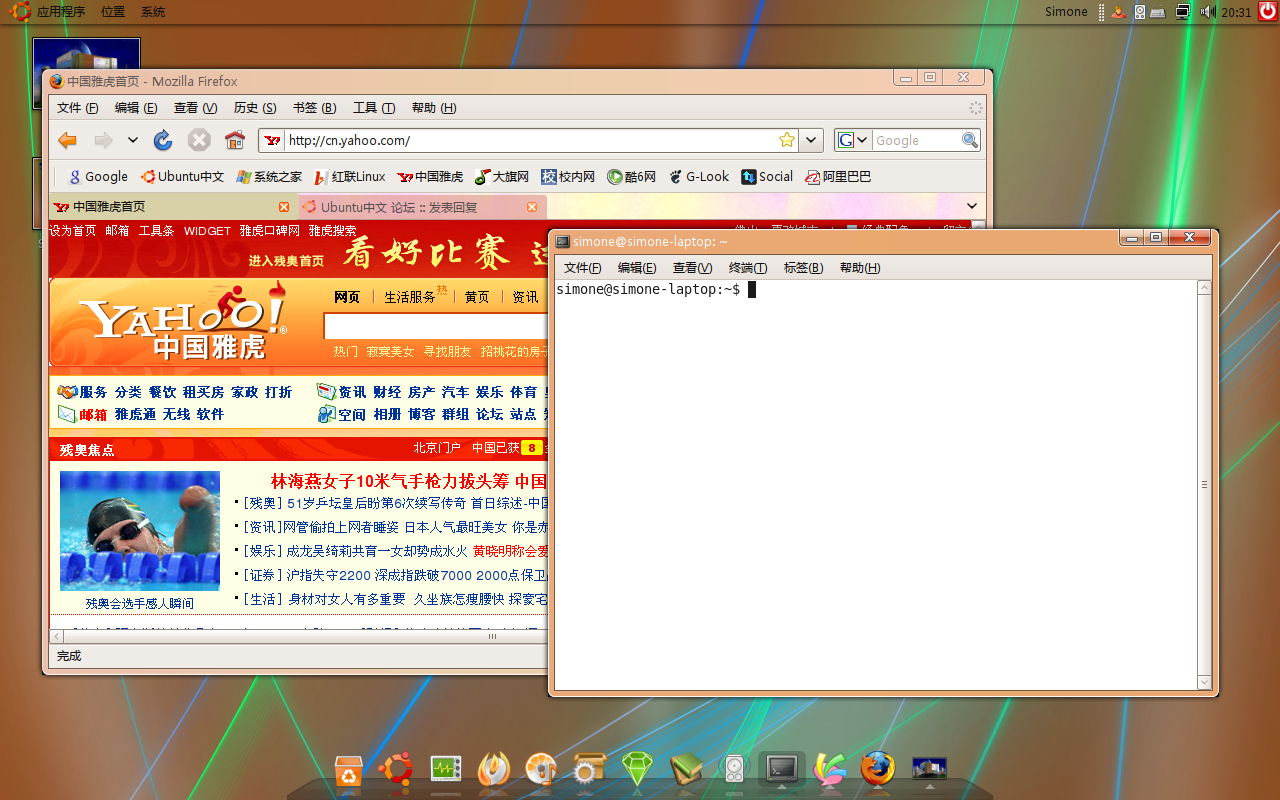
Task: Open Firefox 工具 menu
Action: point(374,108)
